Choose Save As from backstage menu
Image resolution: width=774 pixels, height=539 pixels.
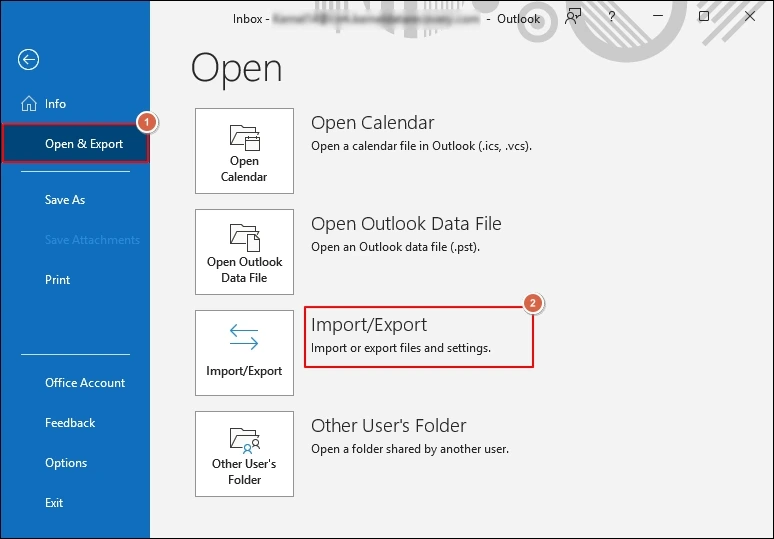point(65,200)
